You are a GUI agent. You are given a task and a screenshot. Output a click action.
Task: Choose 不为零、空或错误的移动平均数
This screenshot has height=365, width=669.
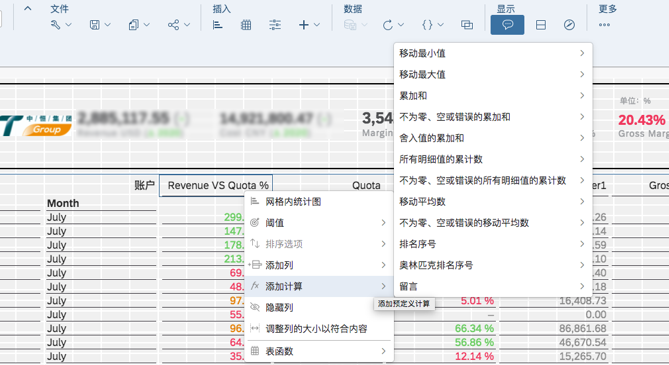coord(493,223)
